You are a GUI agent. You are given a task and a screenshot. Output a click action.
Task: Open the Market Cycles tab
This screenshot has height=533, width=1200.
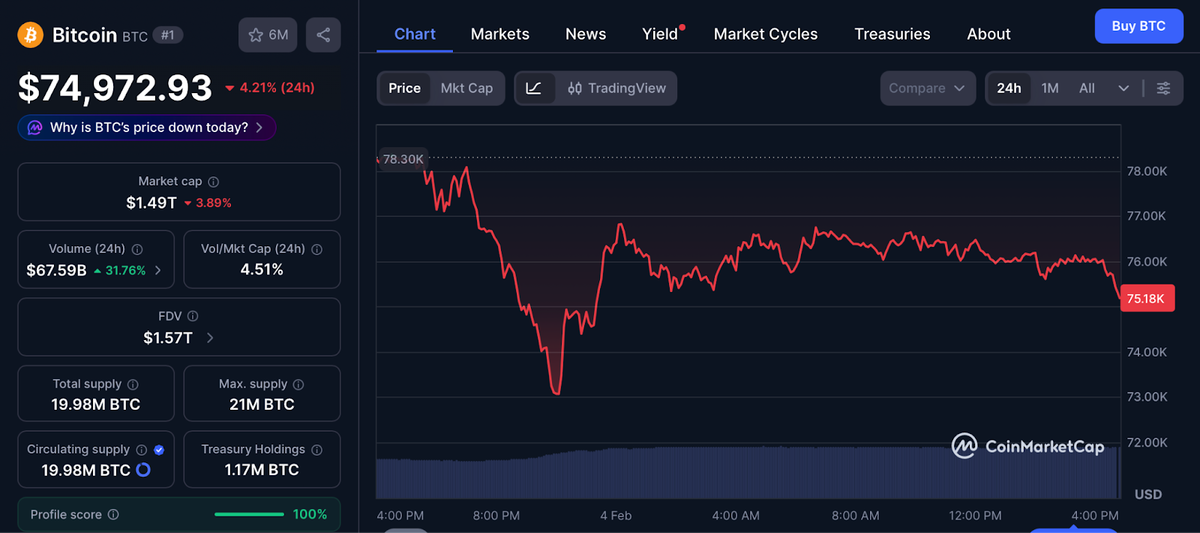click(x=766, y=34)
